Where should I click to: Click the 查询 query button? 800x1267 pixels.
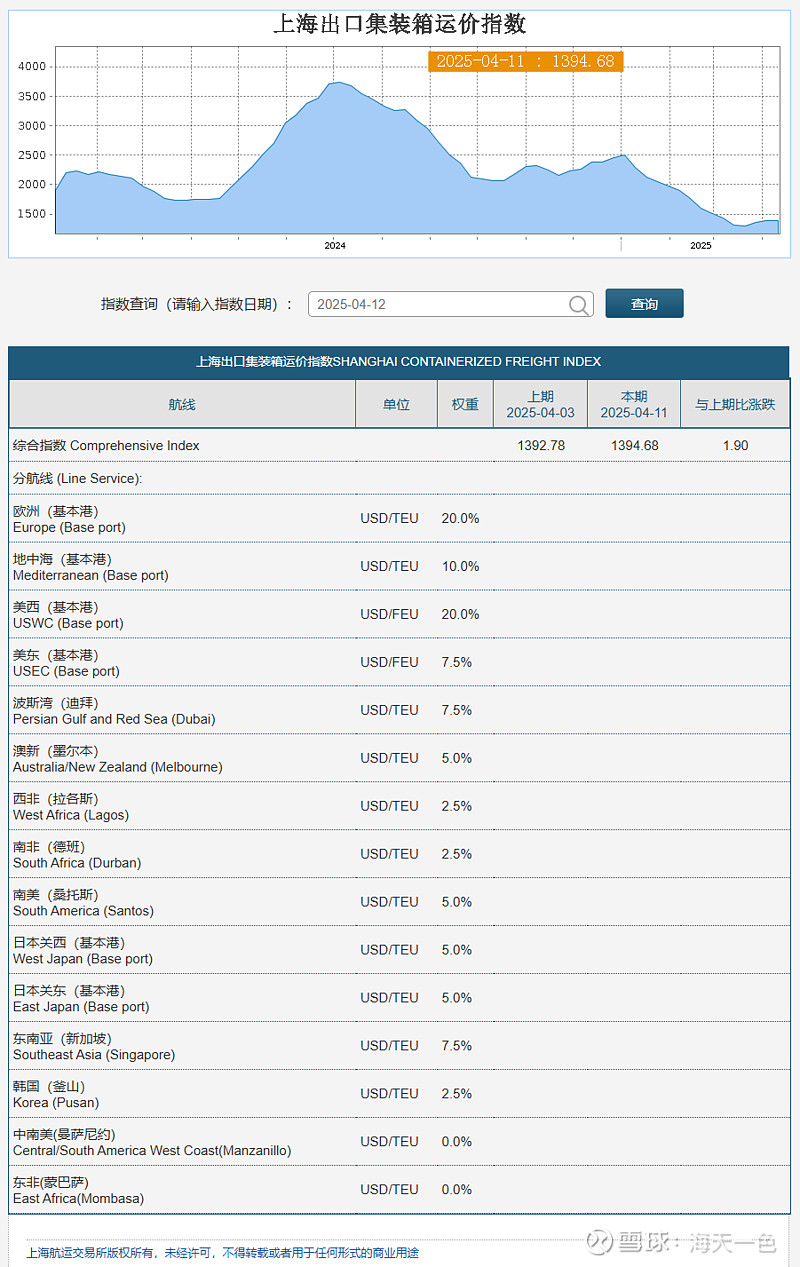(x=644, y=304)
